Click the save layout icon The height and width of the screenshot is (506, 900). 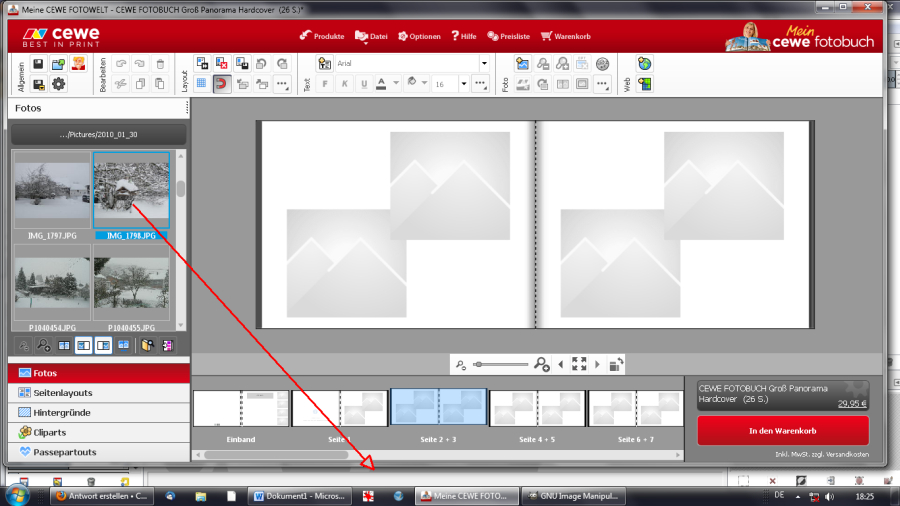[242, 64]
